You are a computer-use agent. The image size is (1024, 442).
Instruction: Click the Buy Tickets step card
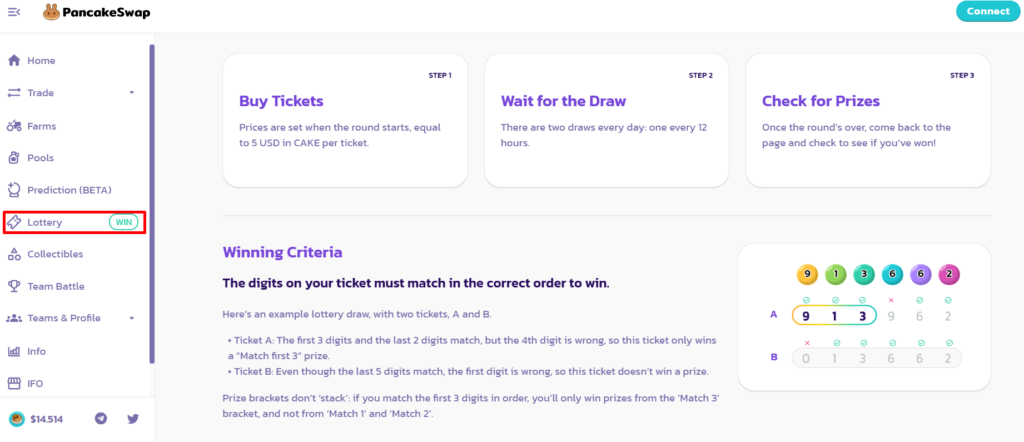(x=345, y=120)
